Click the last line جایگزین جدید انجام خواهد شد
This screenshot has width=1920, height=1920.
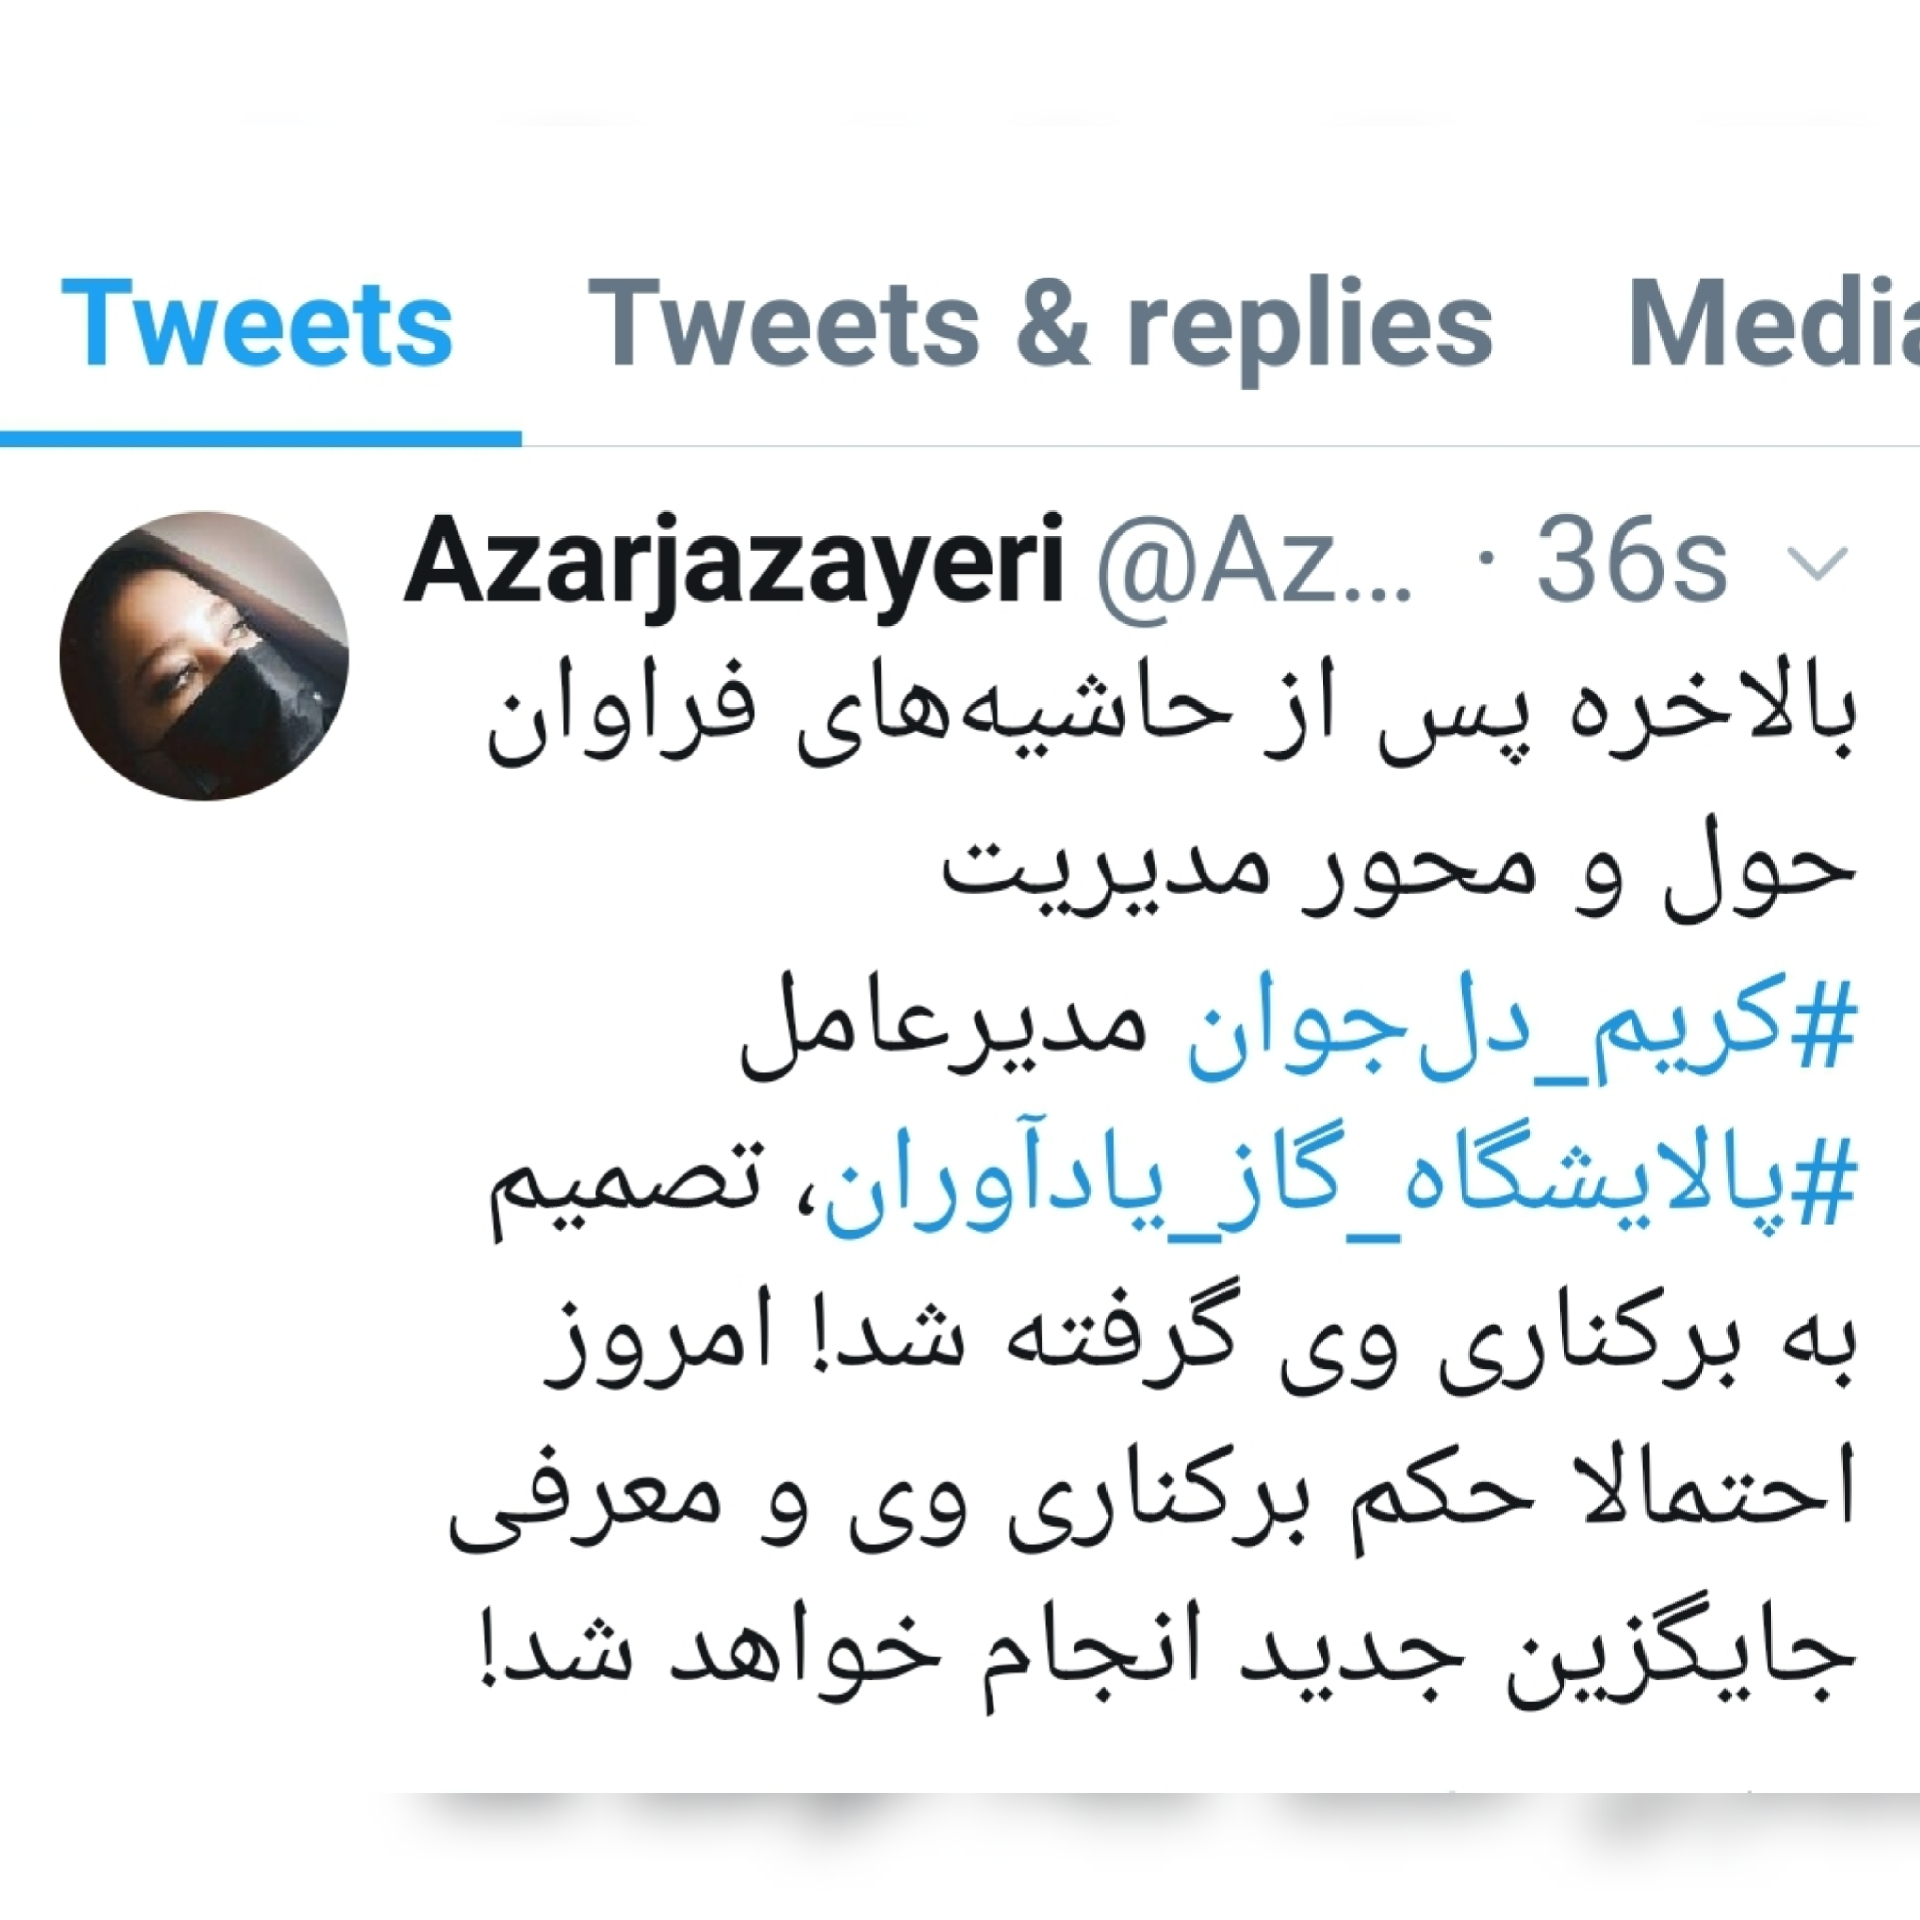click(1167, 1656)
